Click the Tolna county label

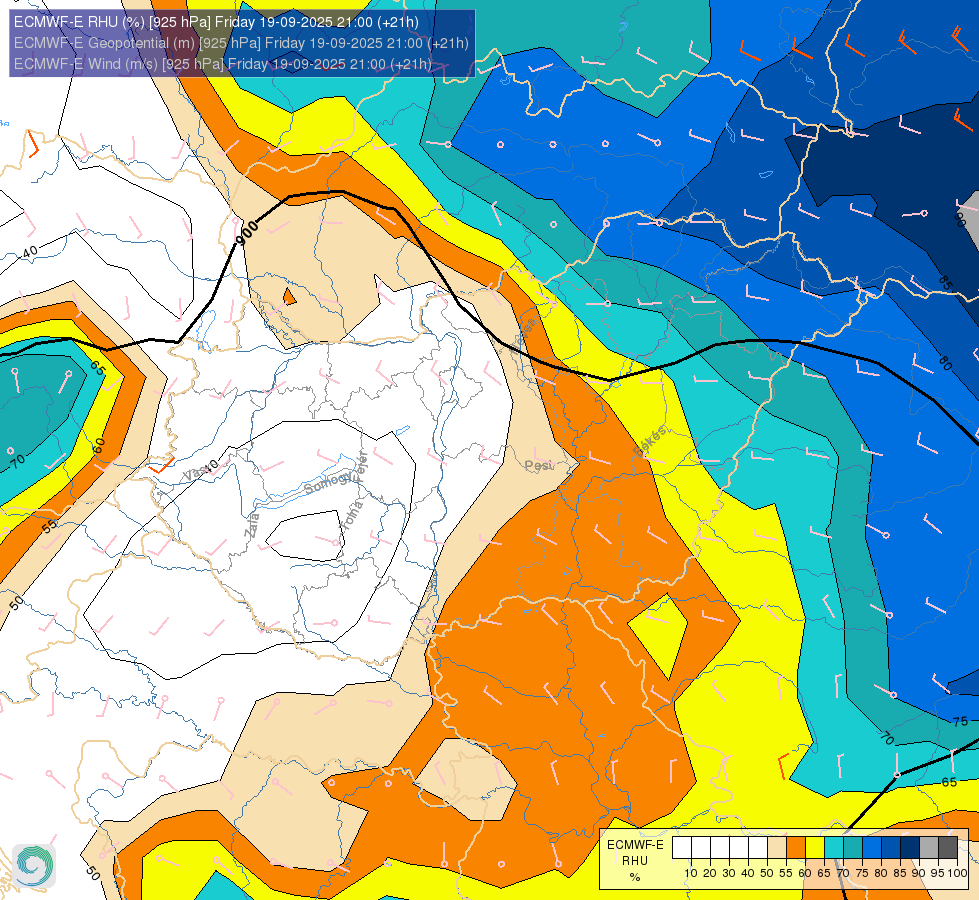coord(353,515)
